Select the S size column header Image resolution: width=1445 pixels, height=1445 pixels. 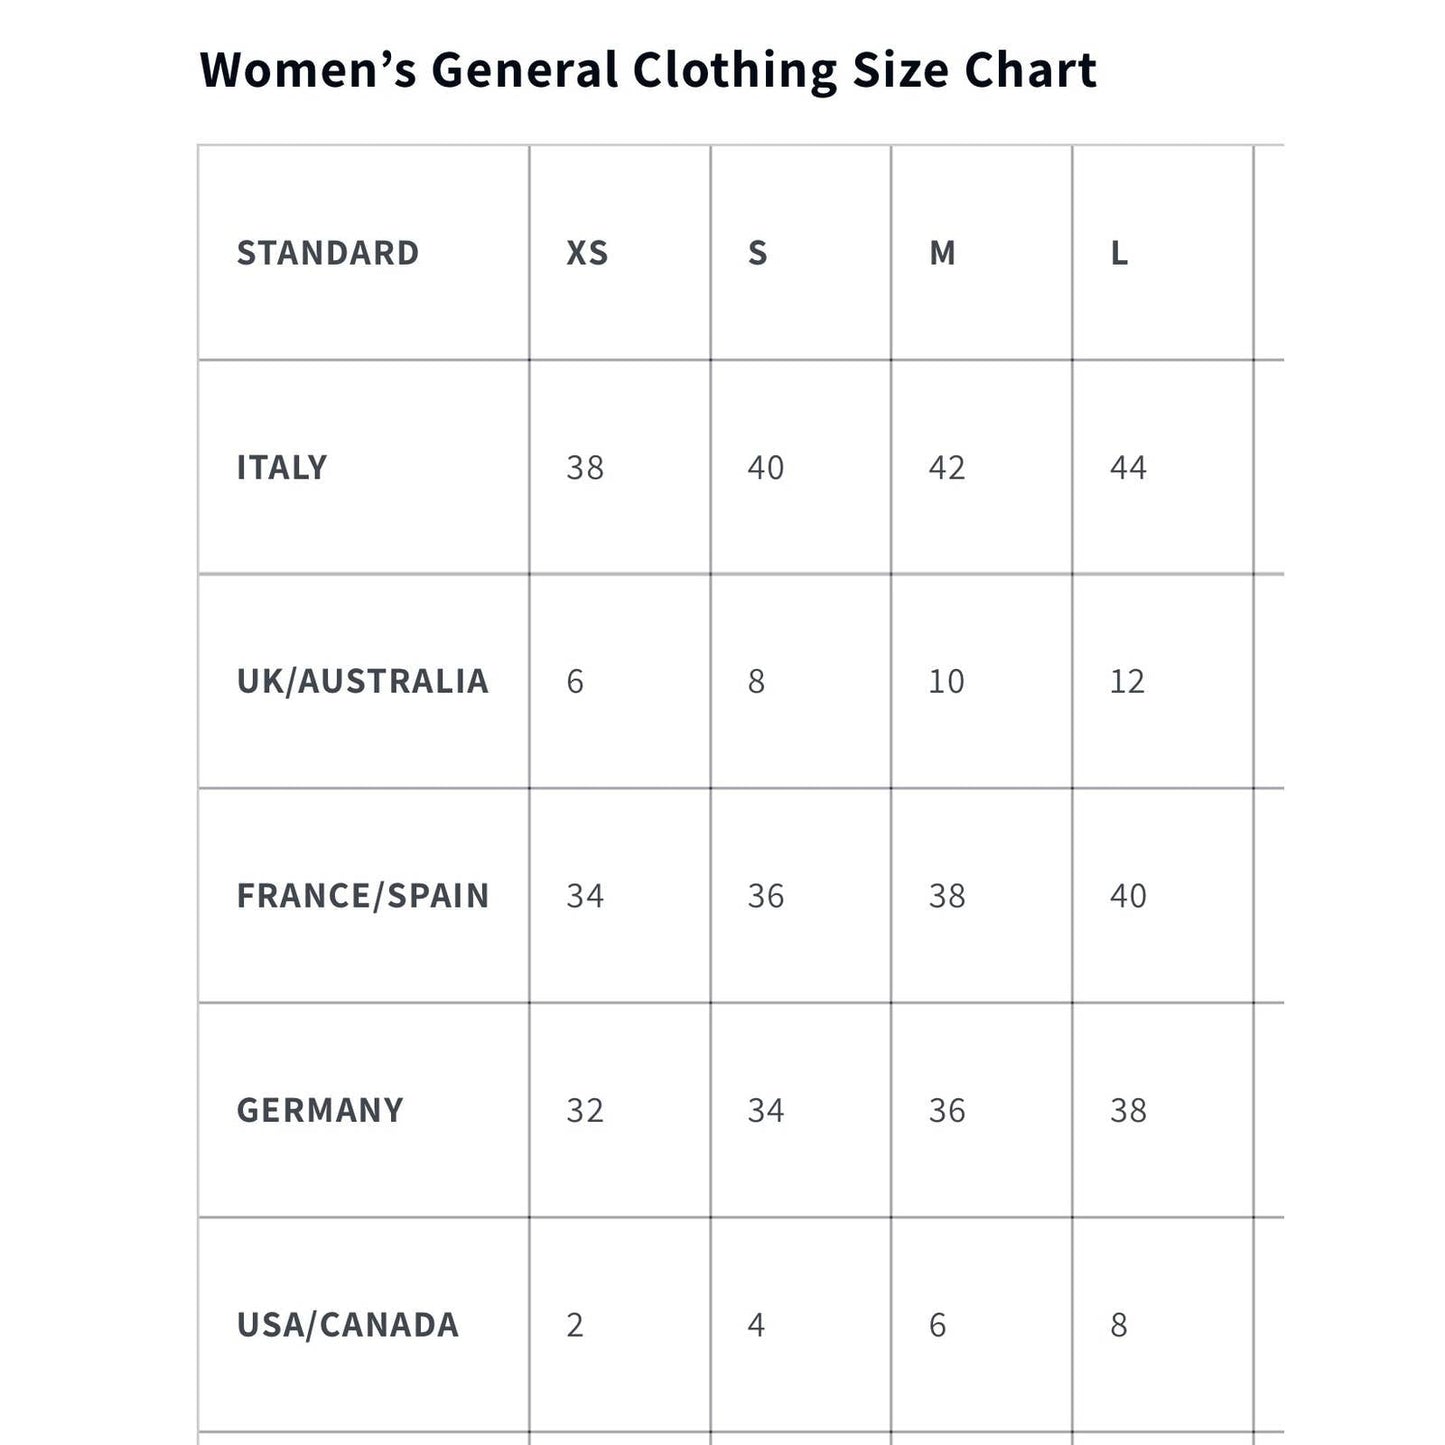coord(758,253)
